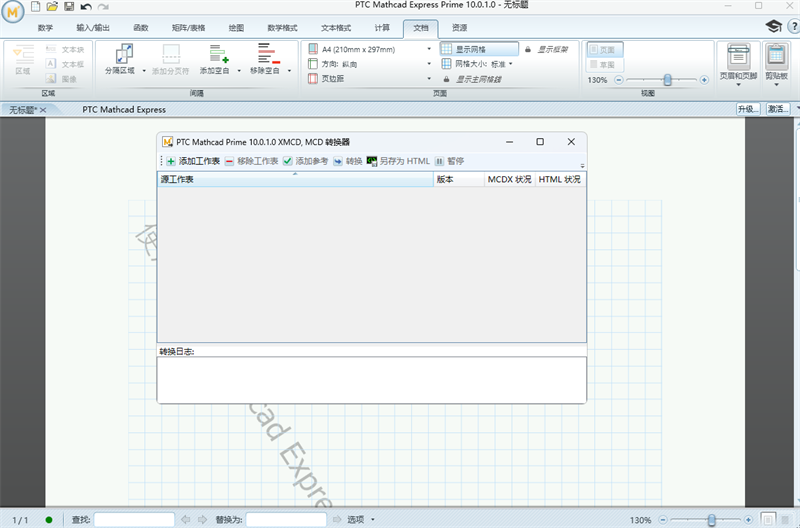Save worksheet using floppy disk icon
This screenshot has width=800, height=528.
69,6
